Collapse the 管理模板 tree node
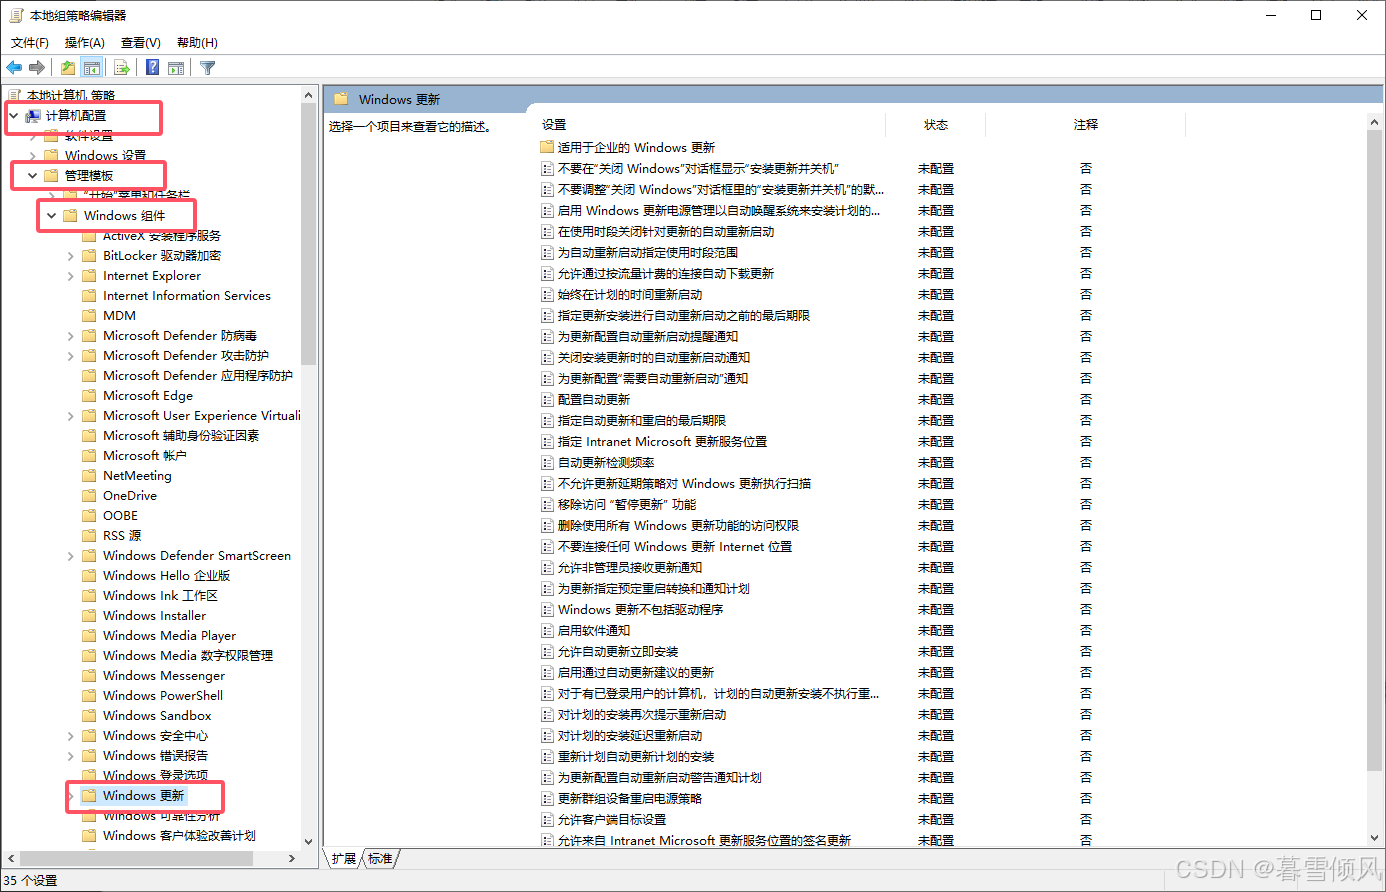This screenshot has width=1386, height=892. pos(32,176)
